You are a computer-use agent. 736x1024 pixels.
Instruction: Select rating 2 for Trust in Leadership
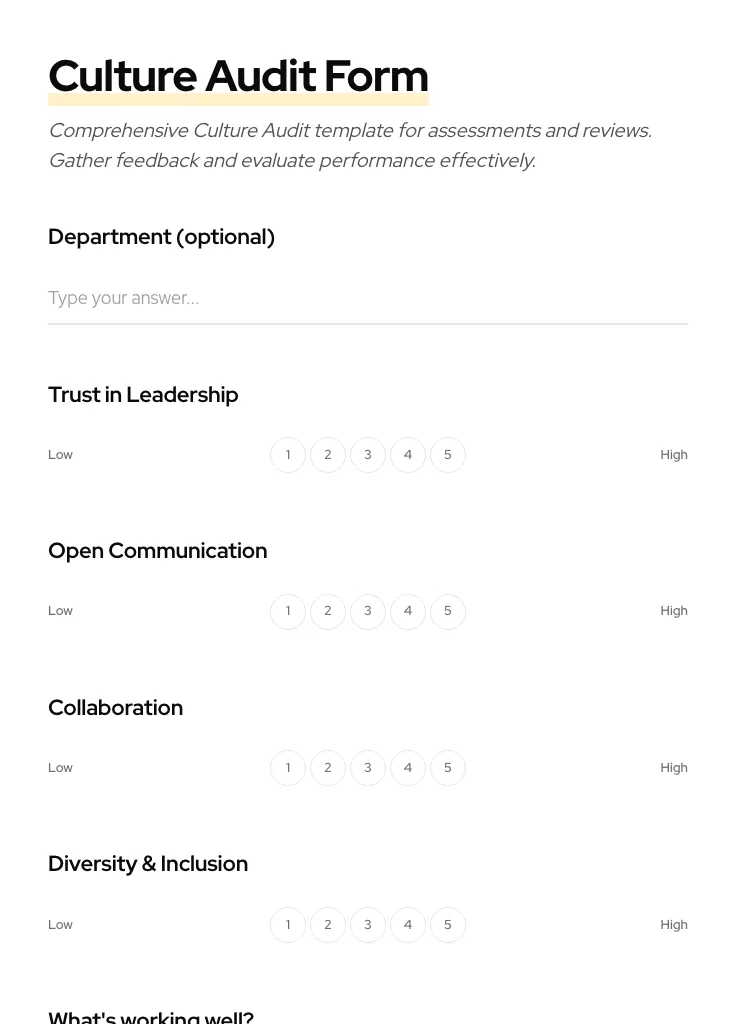[328, 455]
